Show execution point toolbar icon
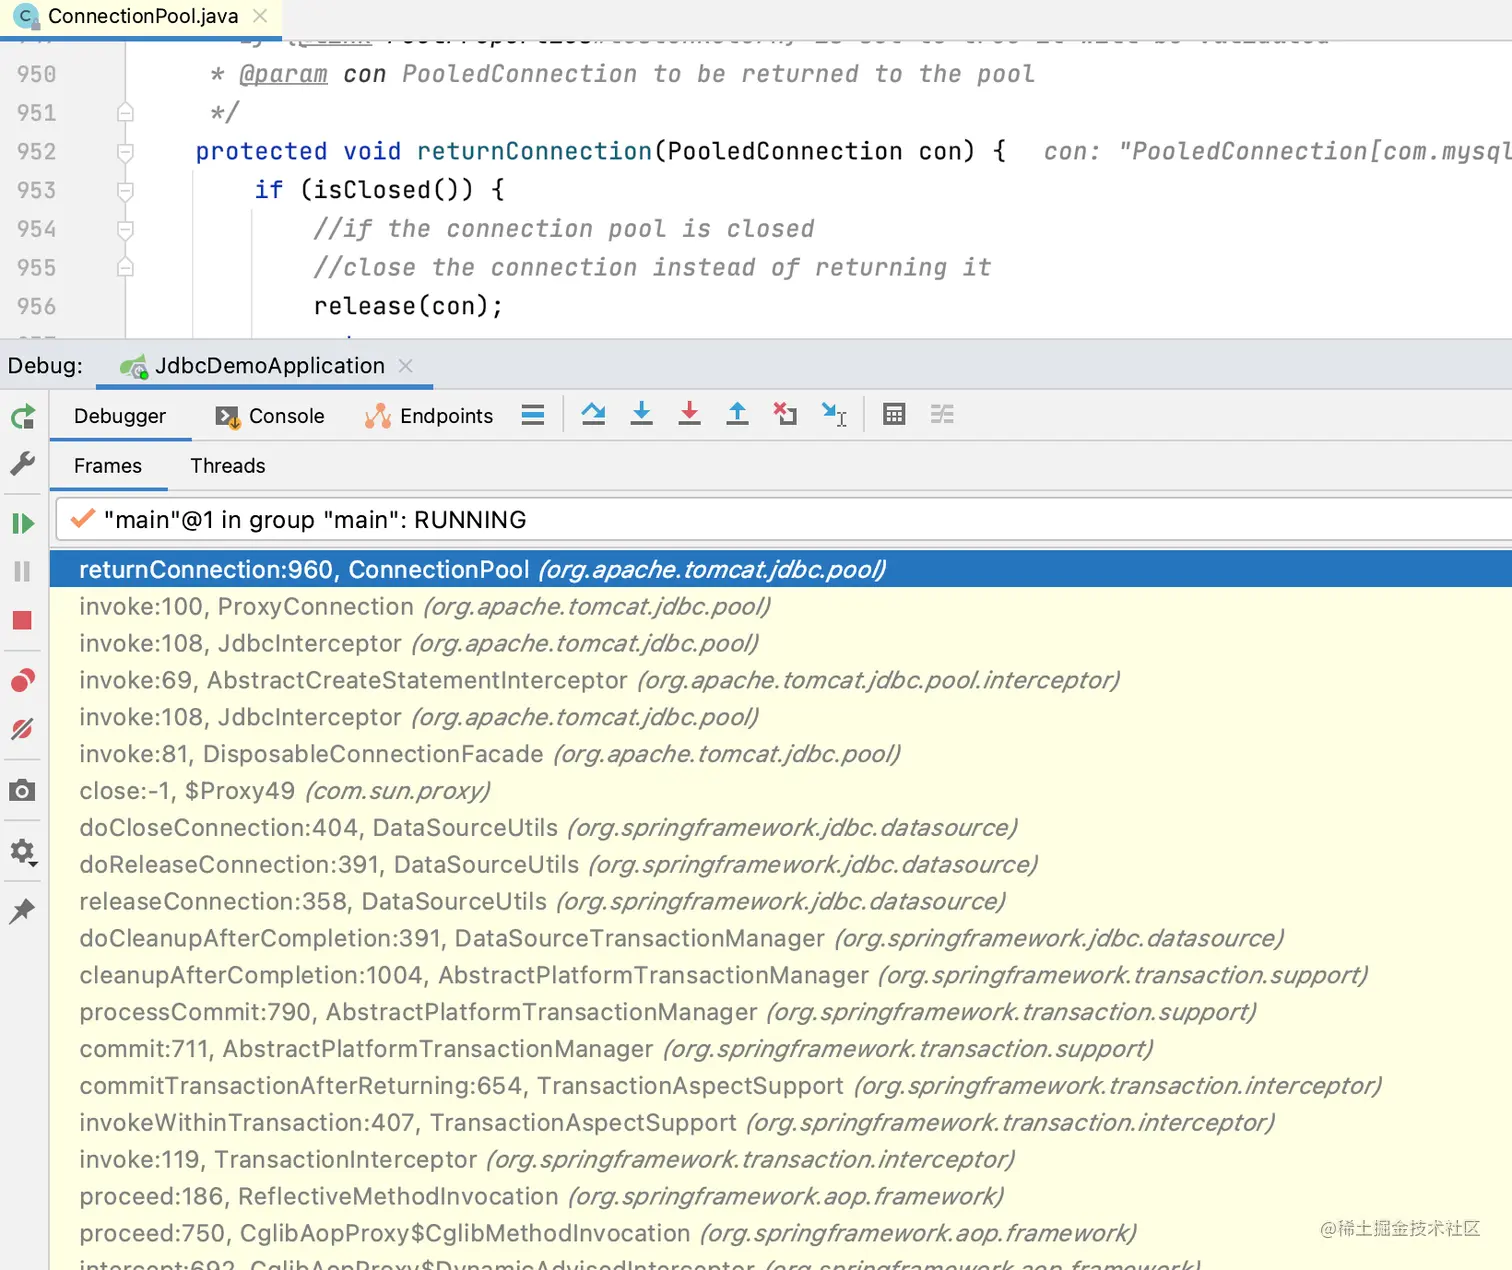 tap(533, 415)
